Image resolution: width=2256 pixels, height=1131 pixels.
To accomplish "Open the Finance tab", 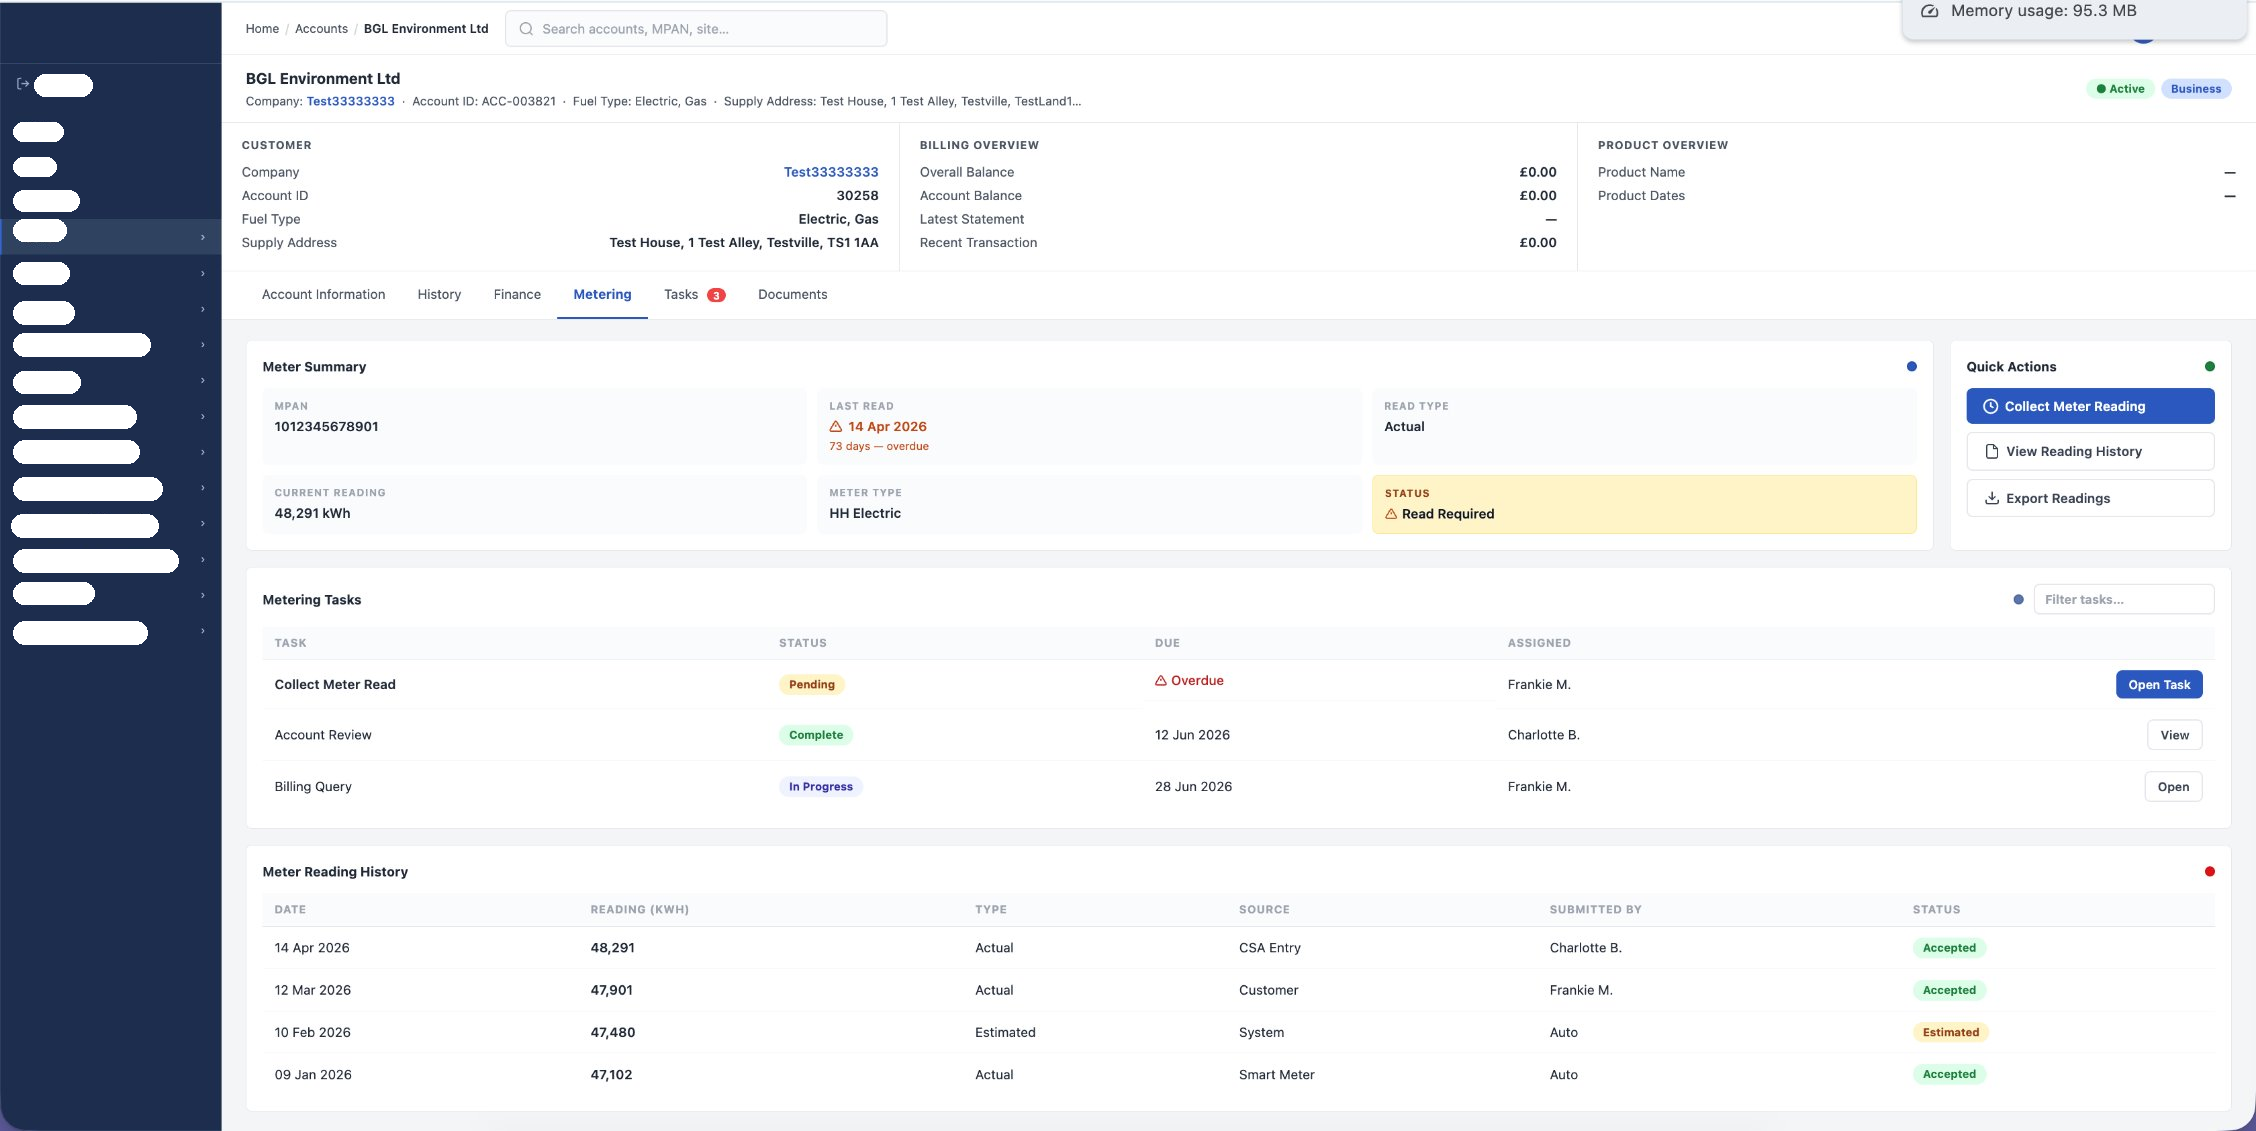I will click(x=517, y=294).
